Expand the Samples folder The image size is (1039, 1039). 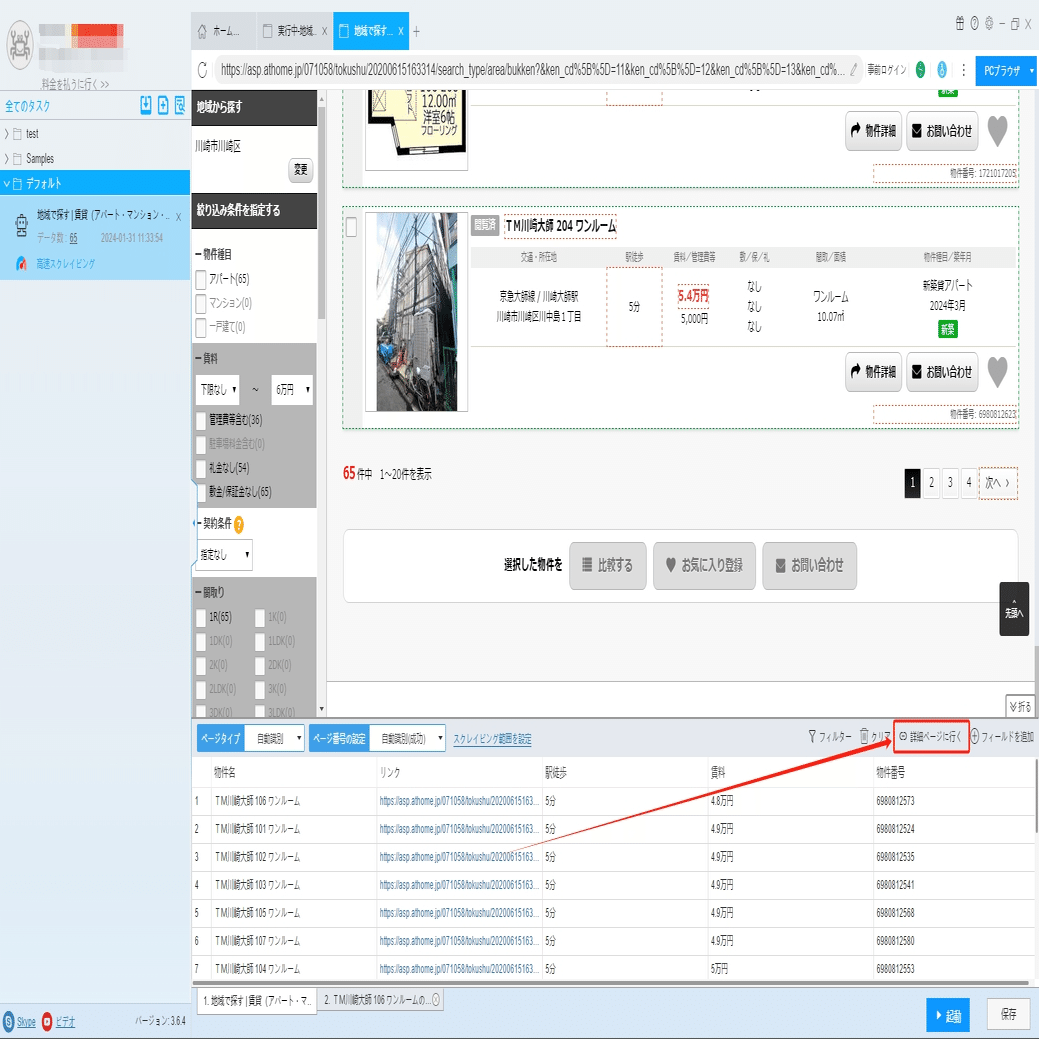tap(7, 159)
